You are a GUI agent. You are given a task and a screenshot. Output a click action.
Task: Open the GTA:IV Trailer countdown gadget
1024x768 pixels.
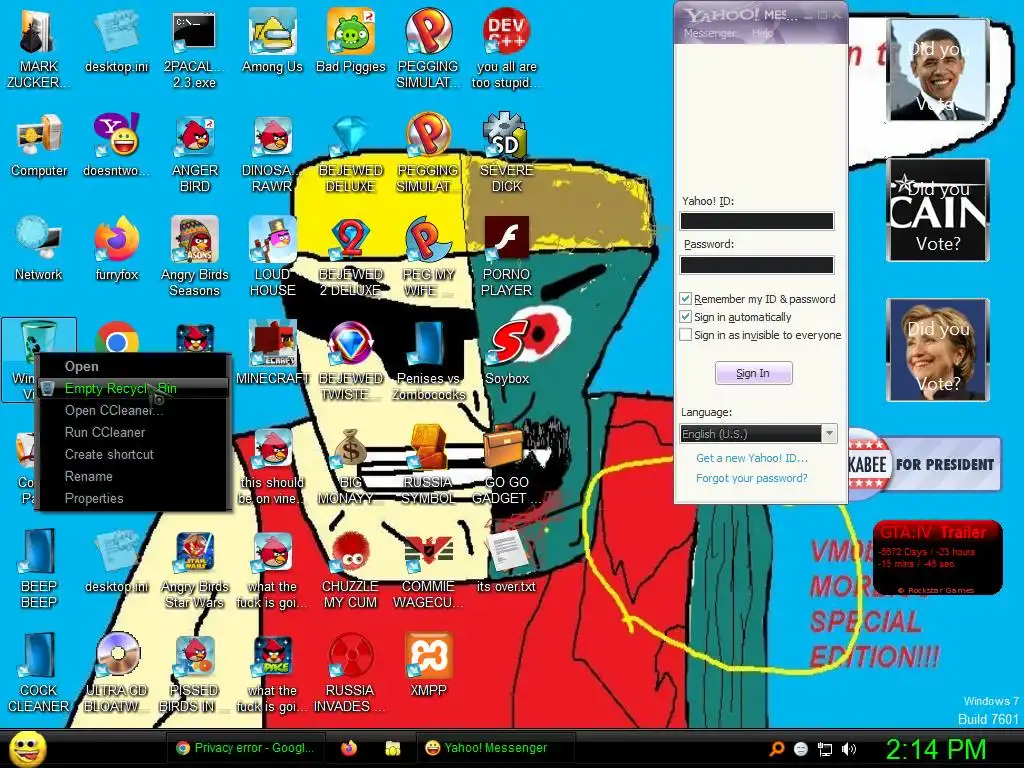pyautogui.click(x=937, y=558)
